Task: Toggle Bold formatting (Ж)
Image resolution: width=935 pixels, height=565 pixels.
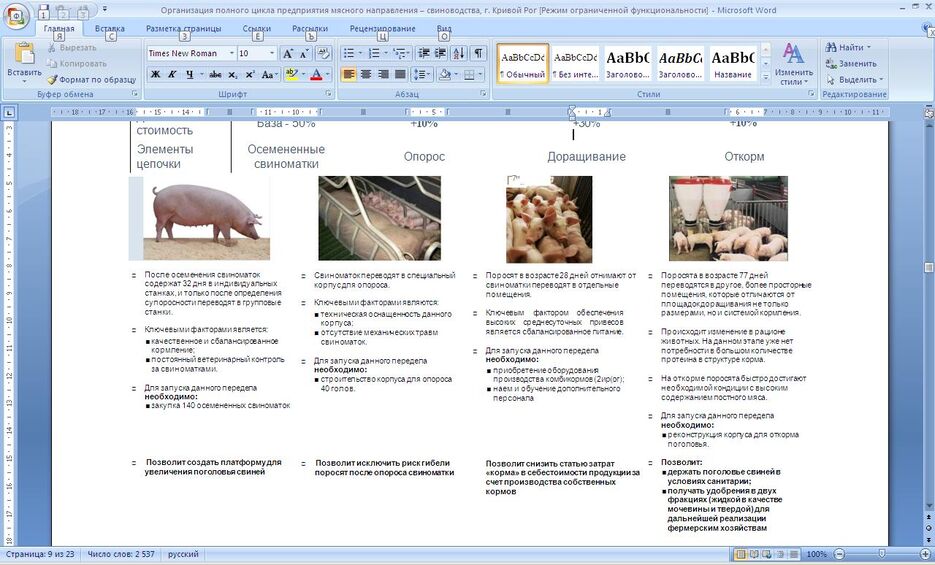Action: [156, 74]
